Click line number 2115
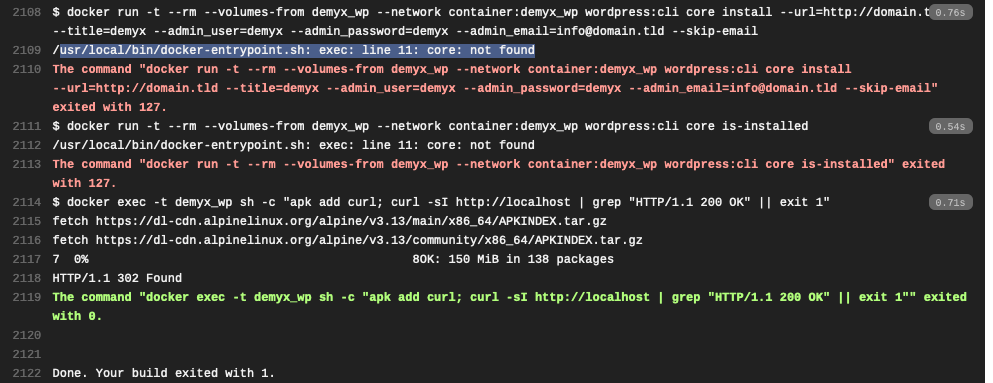The image size is (993, 383). (27, 221)
